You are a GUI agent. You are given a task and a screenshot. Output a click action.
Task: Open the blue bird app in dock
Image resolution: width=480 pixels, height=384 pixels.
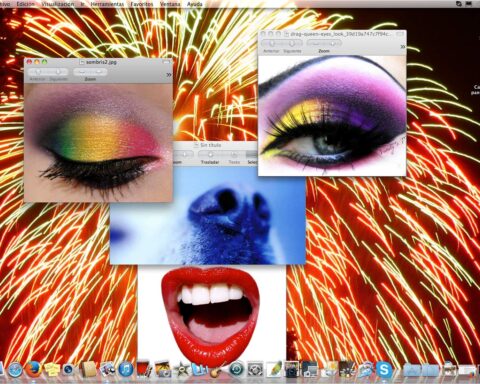click(x=200, y=369)
